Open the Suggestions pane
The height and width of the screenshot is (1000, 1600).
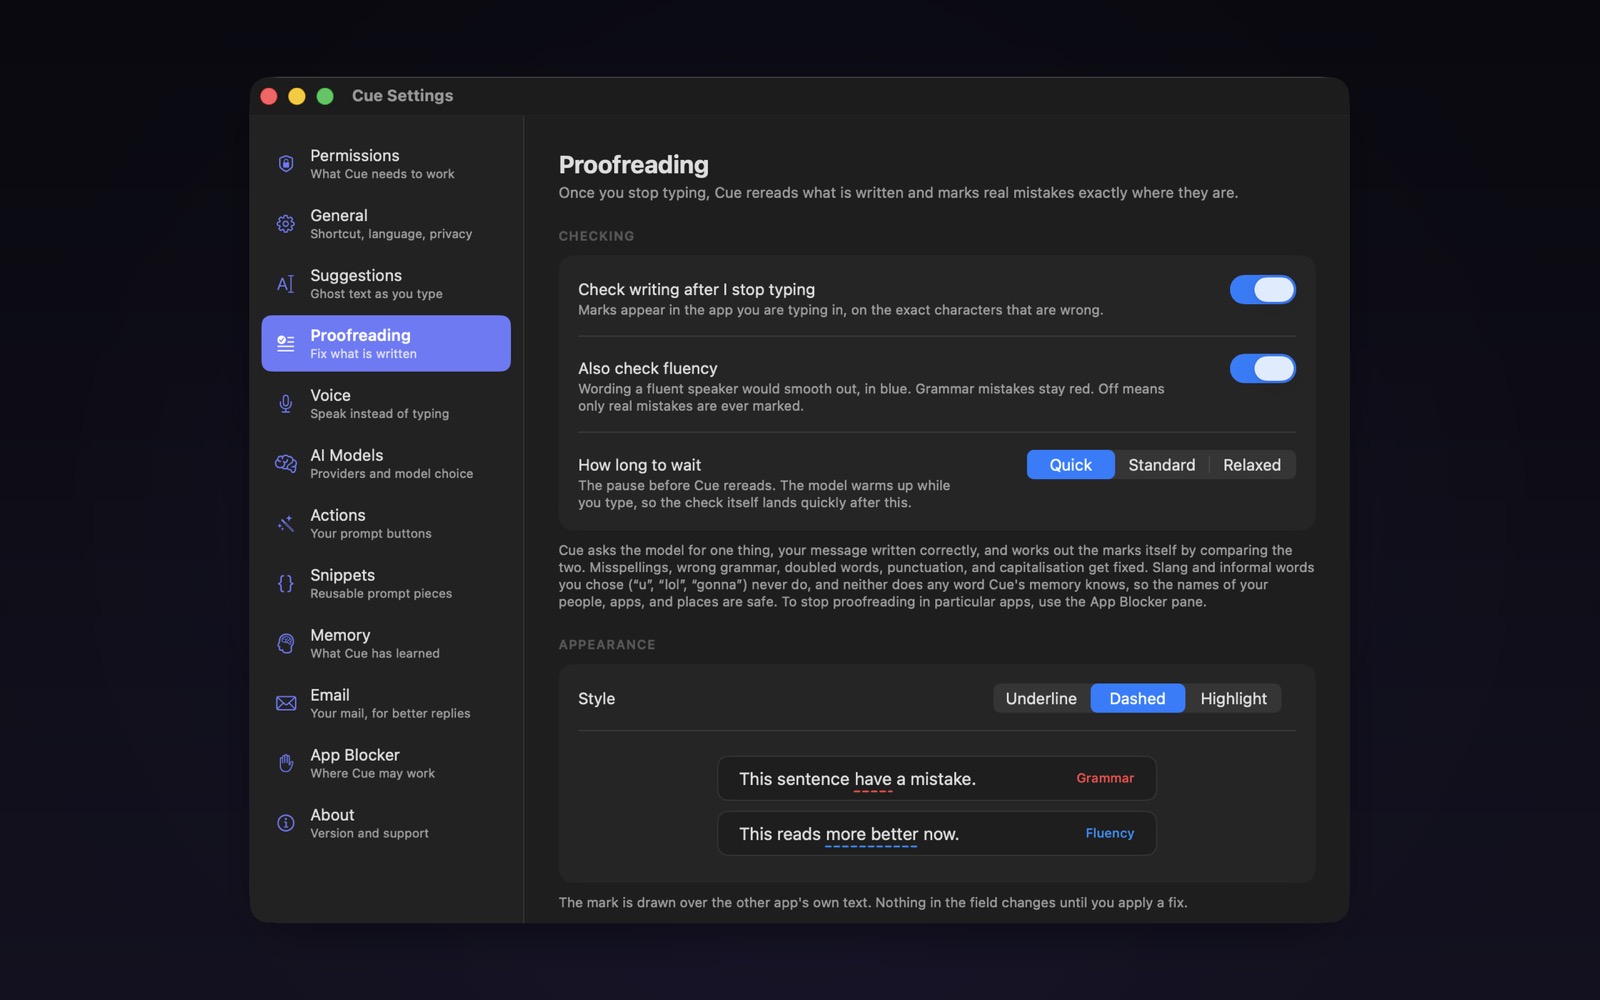386,283
